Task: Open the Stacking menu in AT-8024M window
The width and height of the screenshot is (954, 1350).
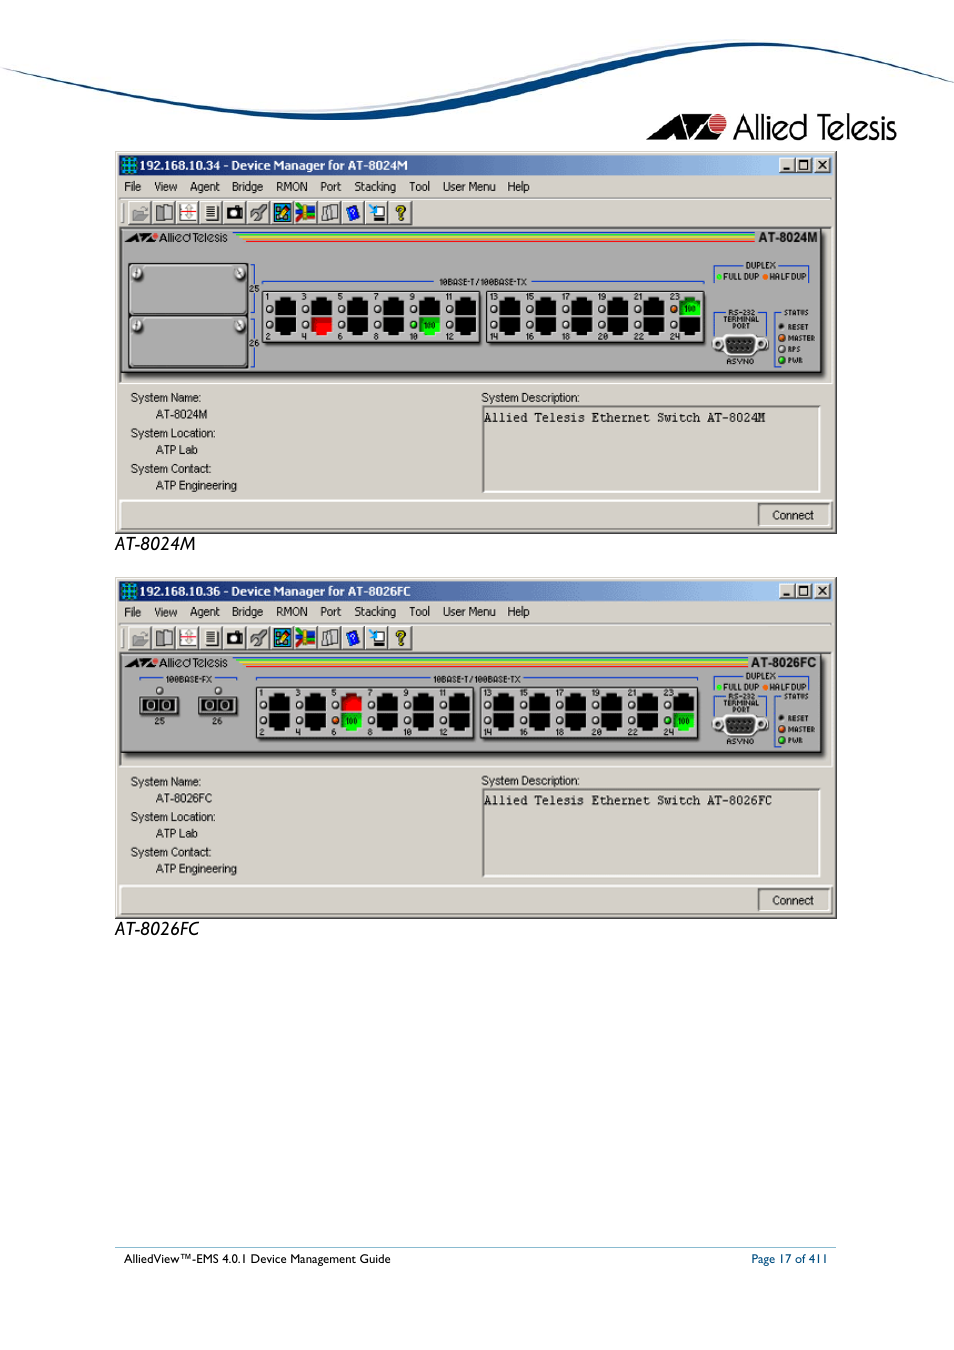Action: (x=375, y=187)
